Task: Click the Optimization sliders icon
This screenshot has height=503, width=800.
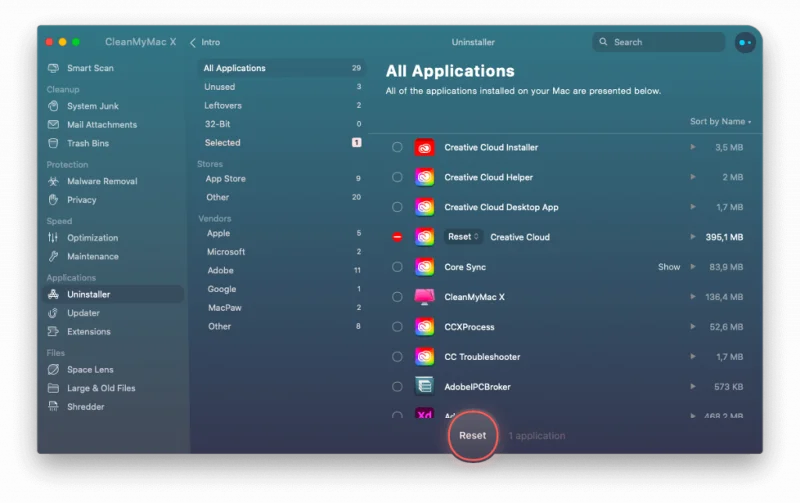Action: coord(53,237)
